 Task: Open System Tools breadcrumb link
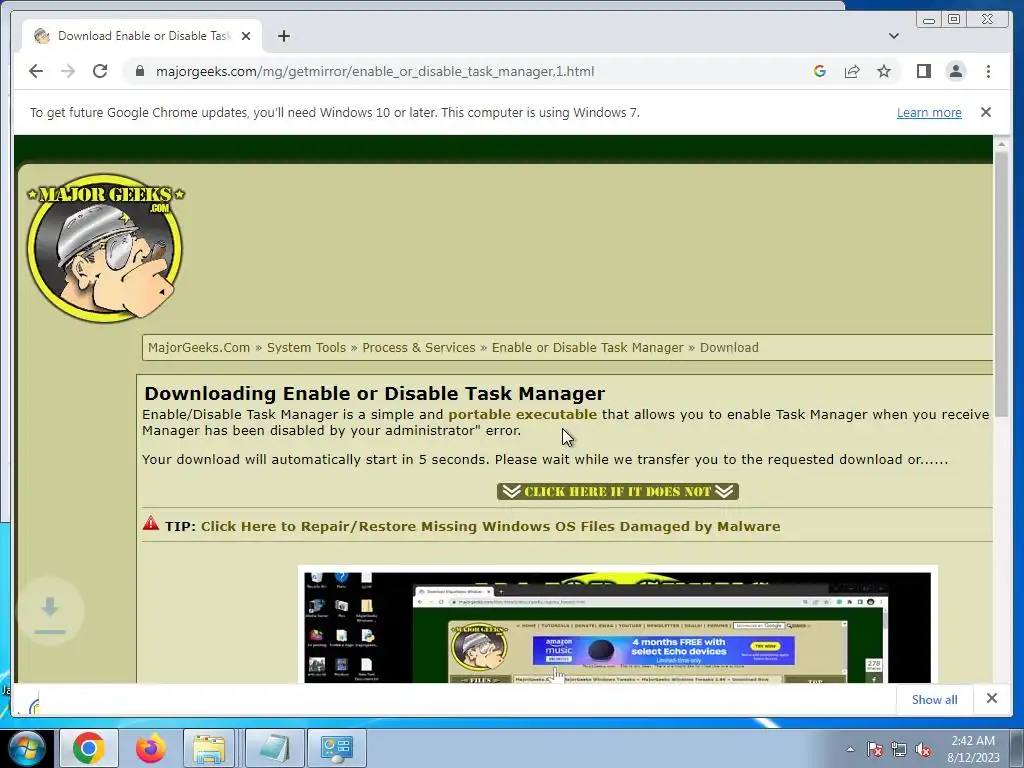tap(306, 347)
